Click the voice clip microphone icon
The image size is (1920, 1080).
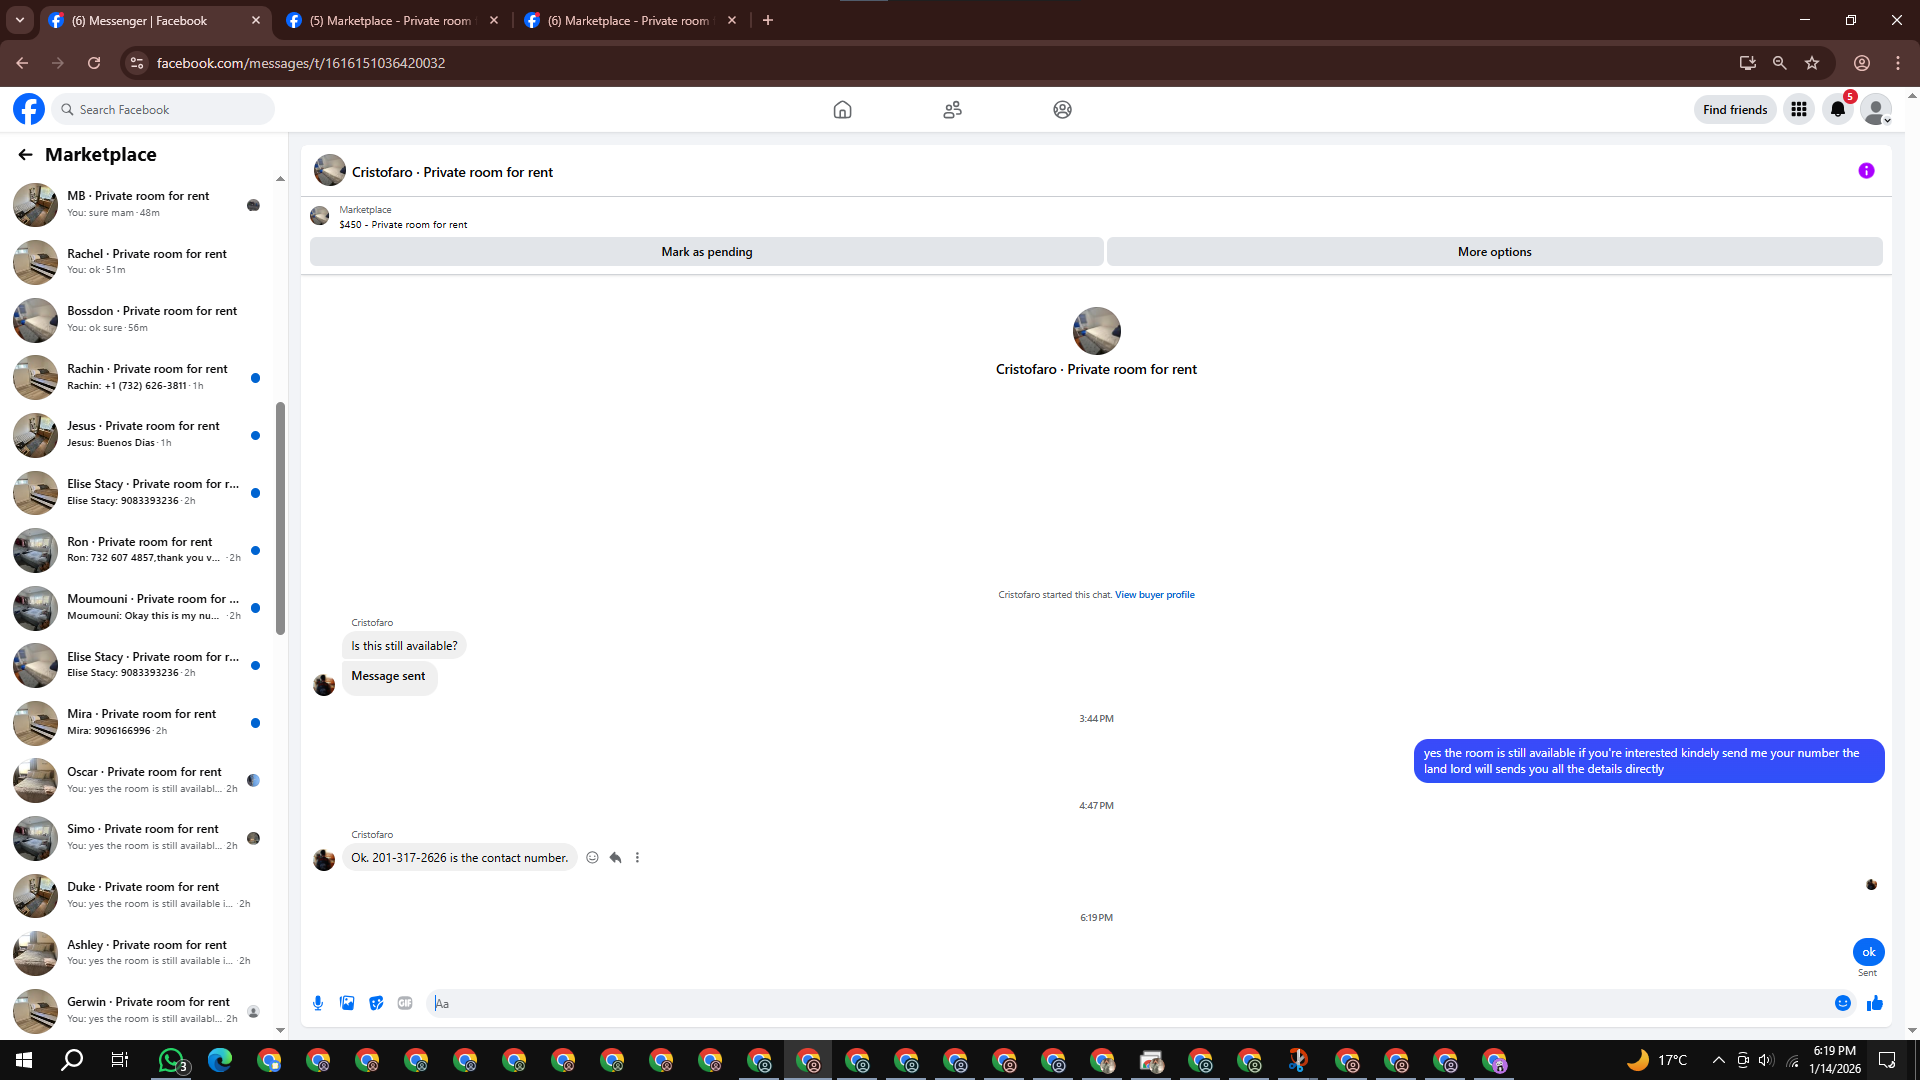point(318,1003)
